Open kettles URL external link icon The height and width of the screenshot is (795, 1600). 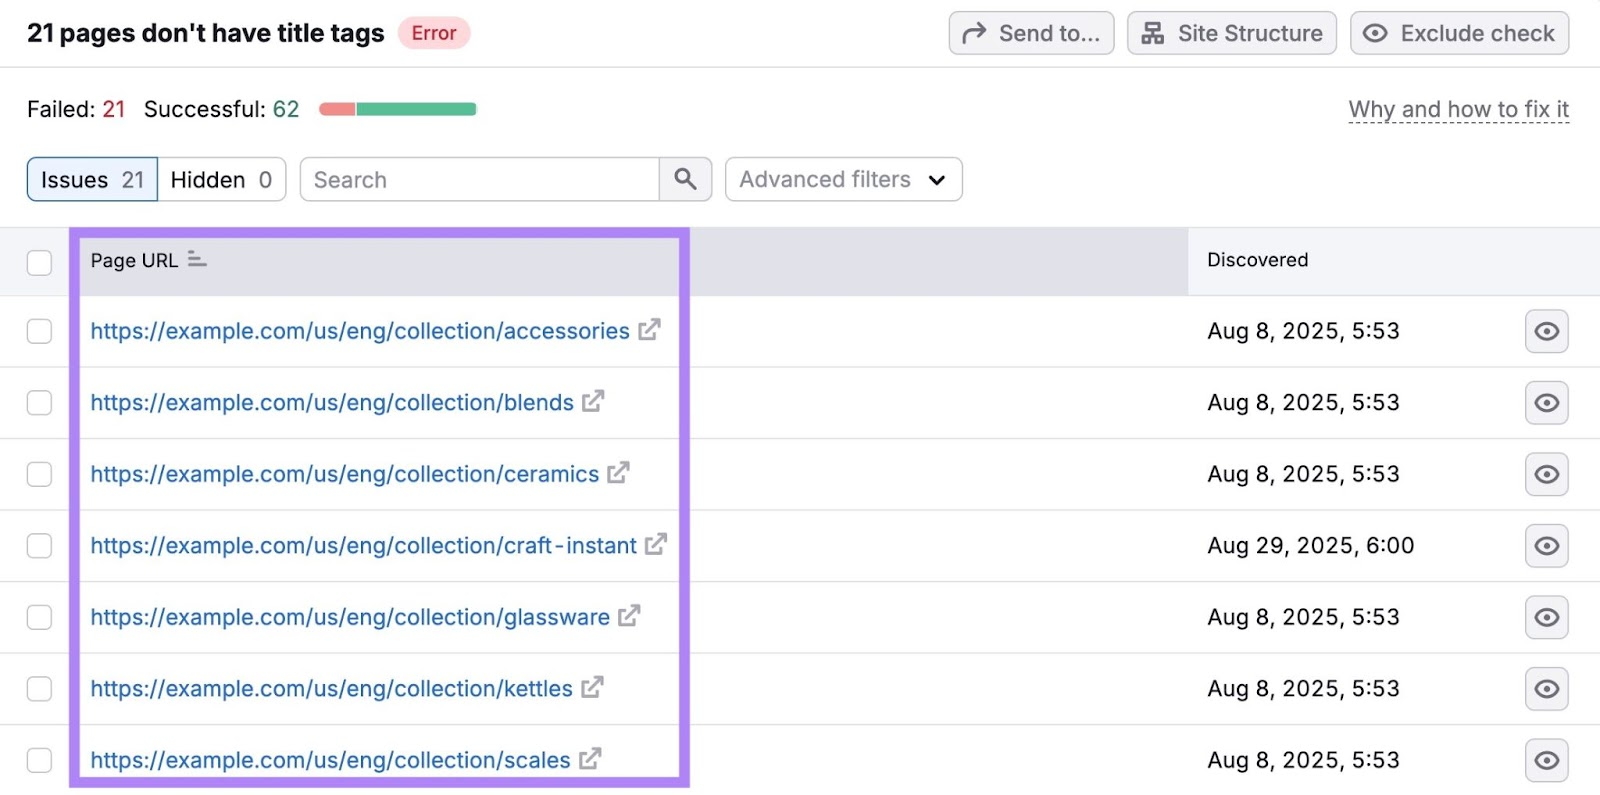(x=592, y=687)
